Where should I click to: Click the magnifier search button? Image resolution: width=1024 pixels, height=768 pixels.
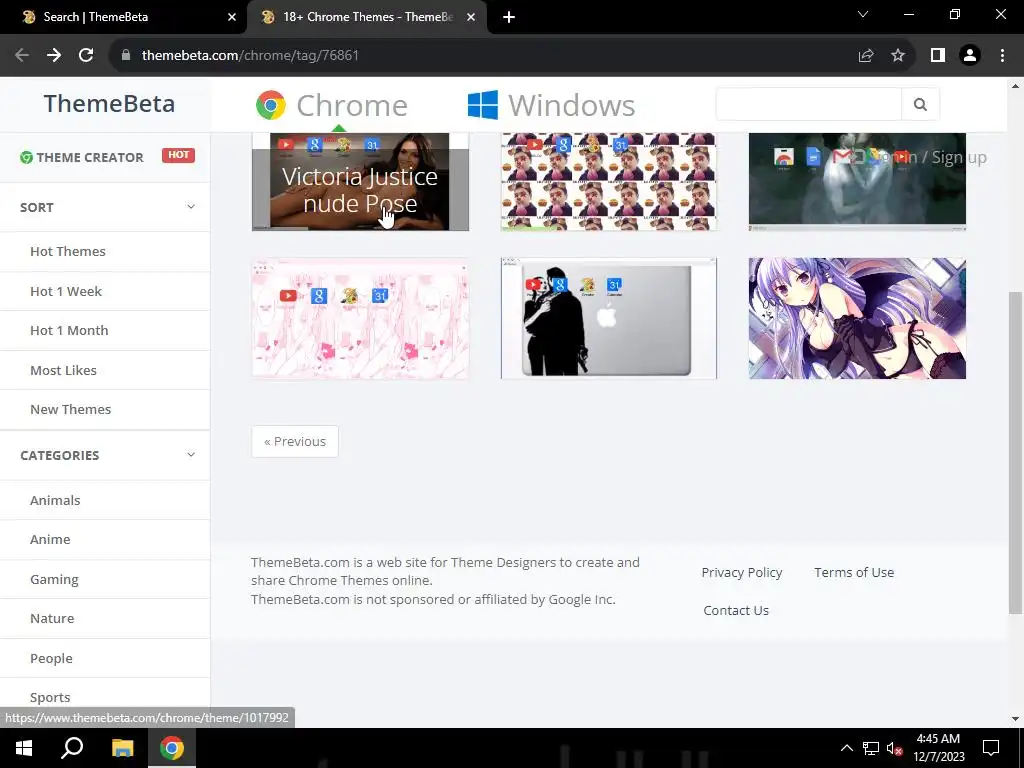coord(920,104)
